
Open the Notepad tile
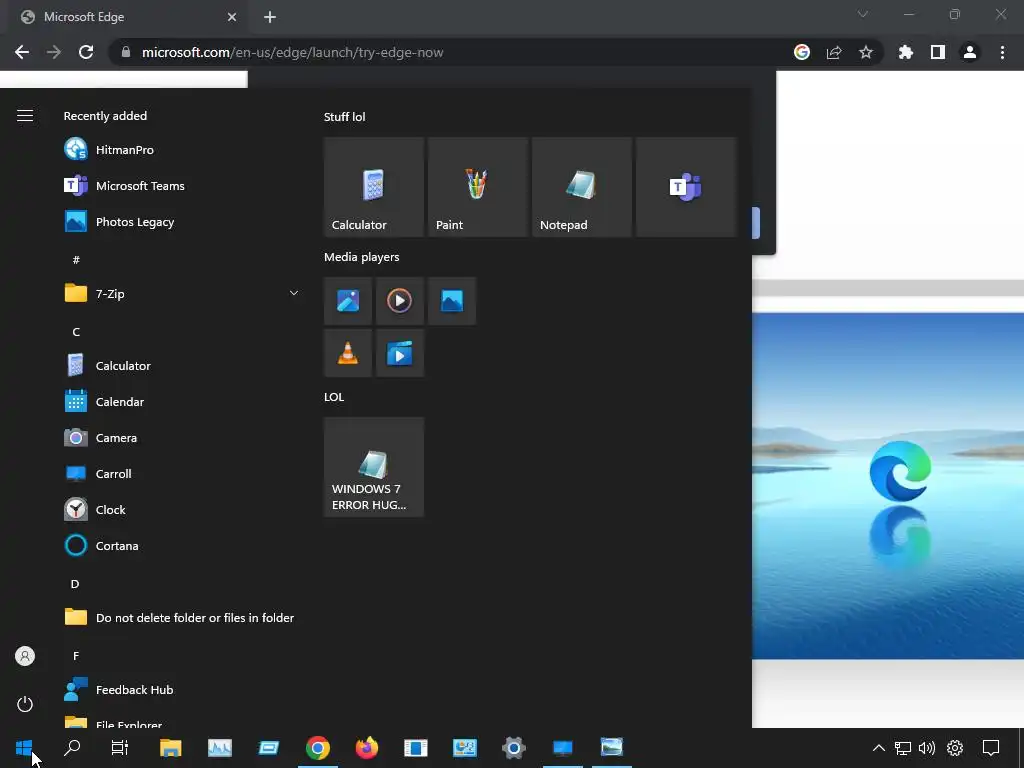point(582,187)
